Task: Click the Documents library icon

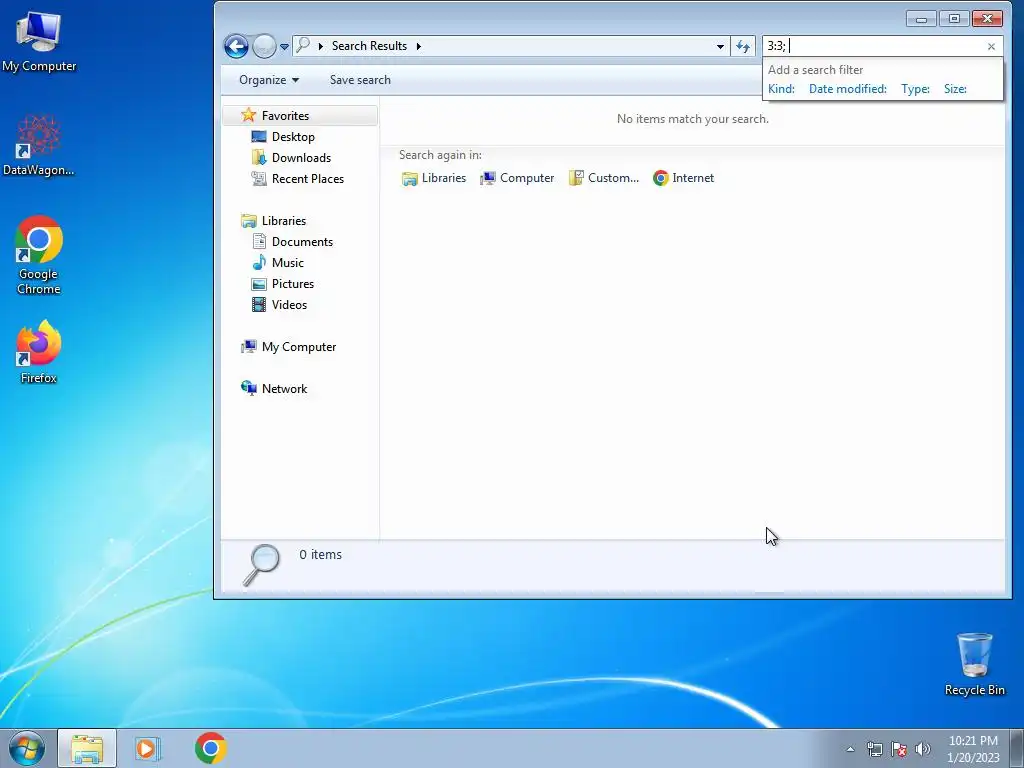Action: point(259,242)
